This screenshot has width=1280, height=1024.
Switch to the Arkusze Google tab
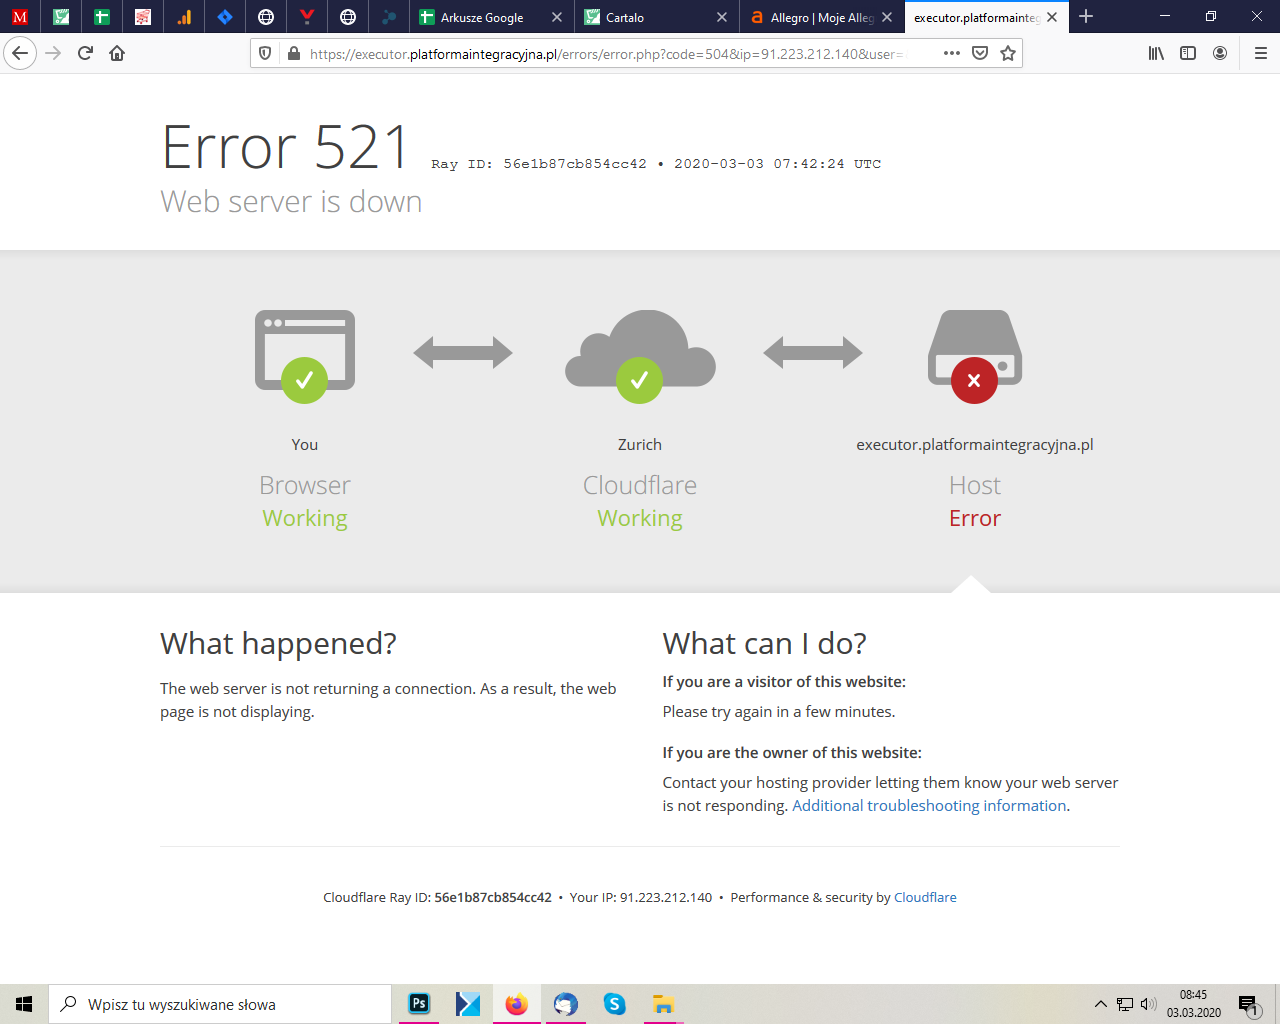point(482,17)
